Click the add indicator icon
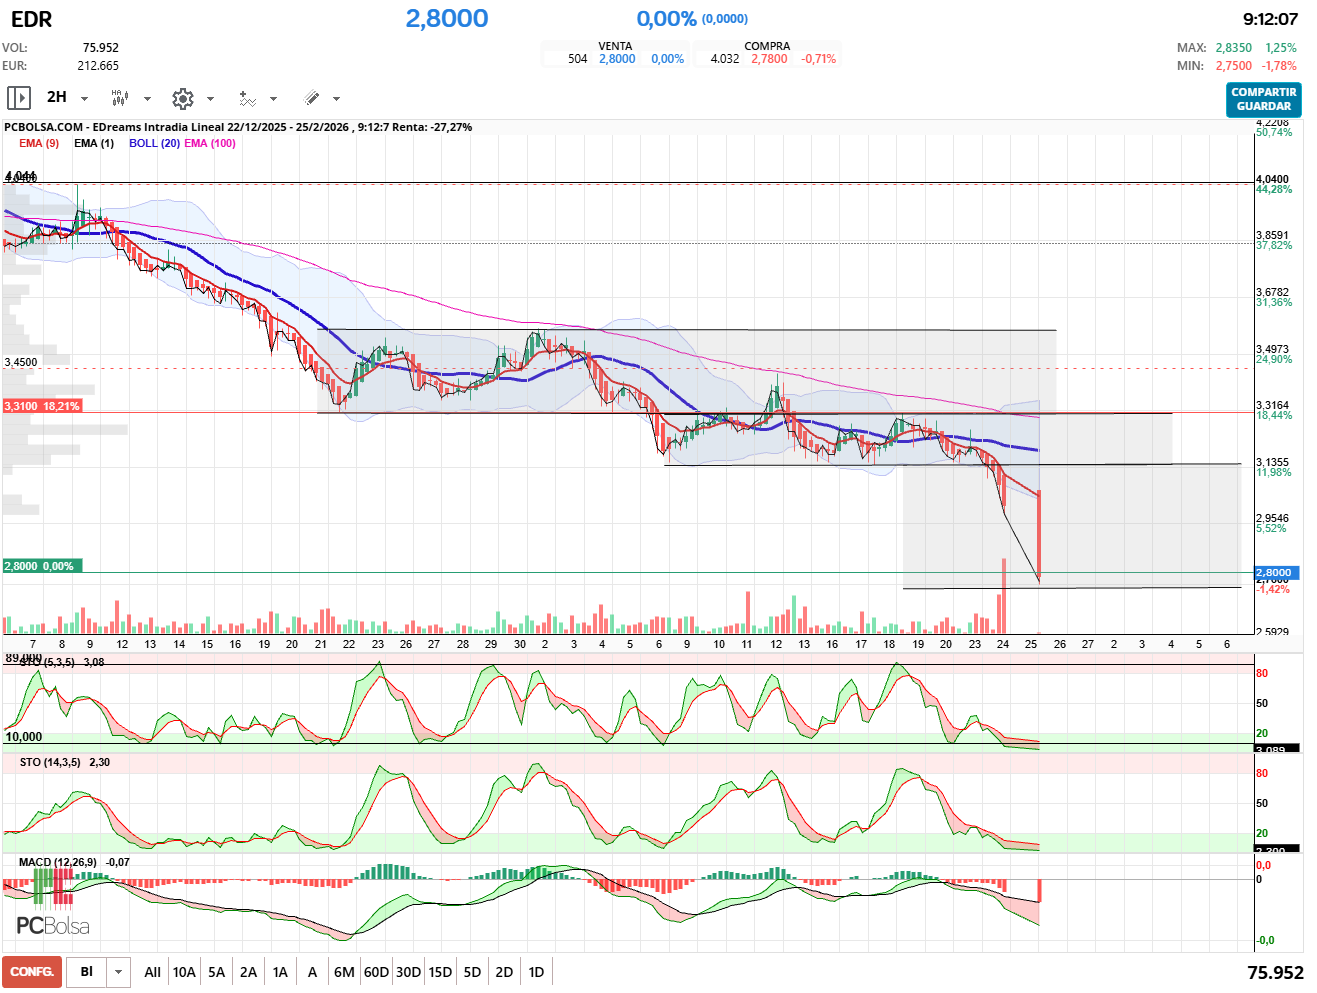The height and width of the screenshot is (993, 1317). [247, 98]
